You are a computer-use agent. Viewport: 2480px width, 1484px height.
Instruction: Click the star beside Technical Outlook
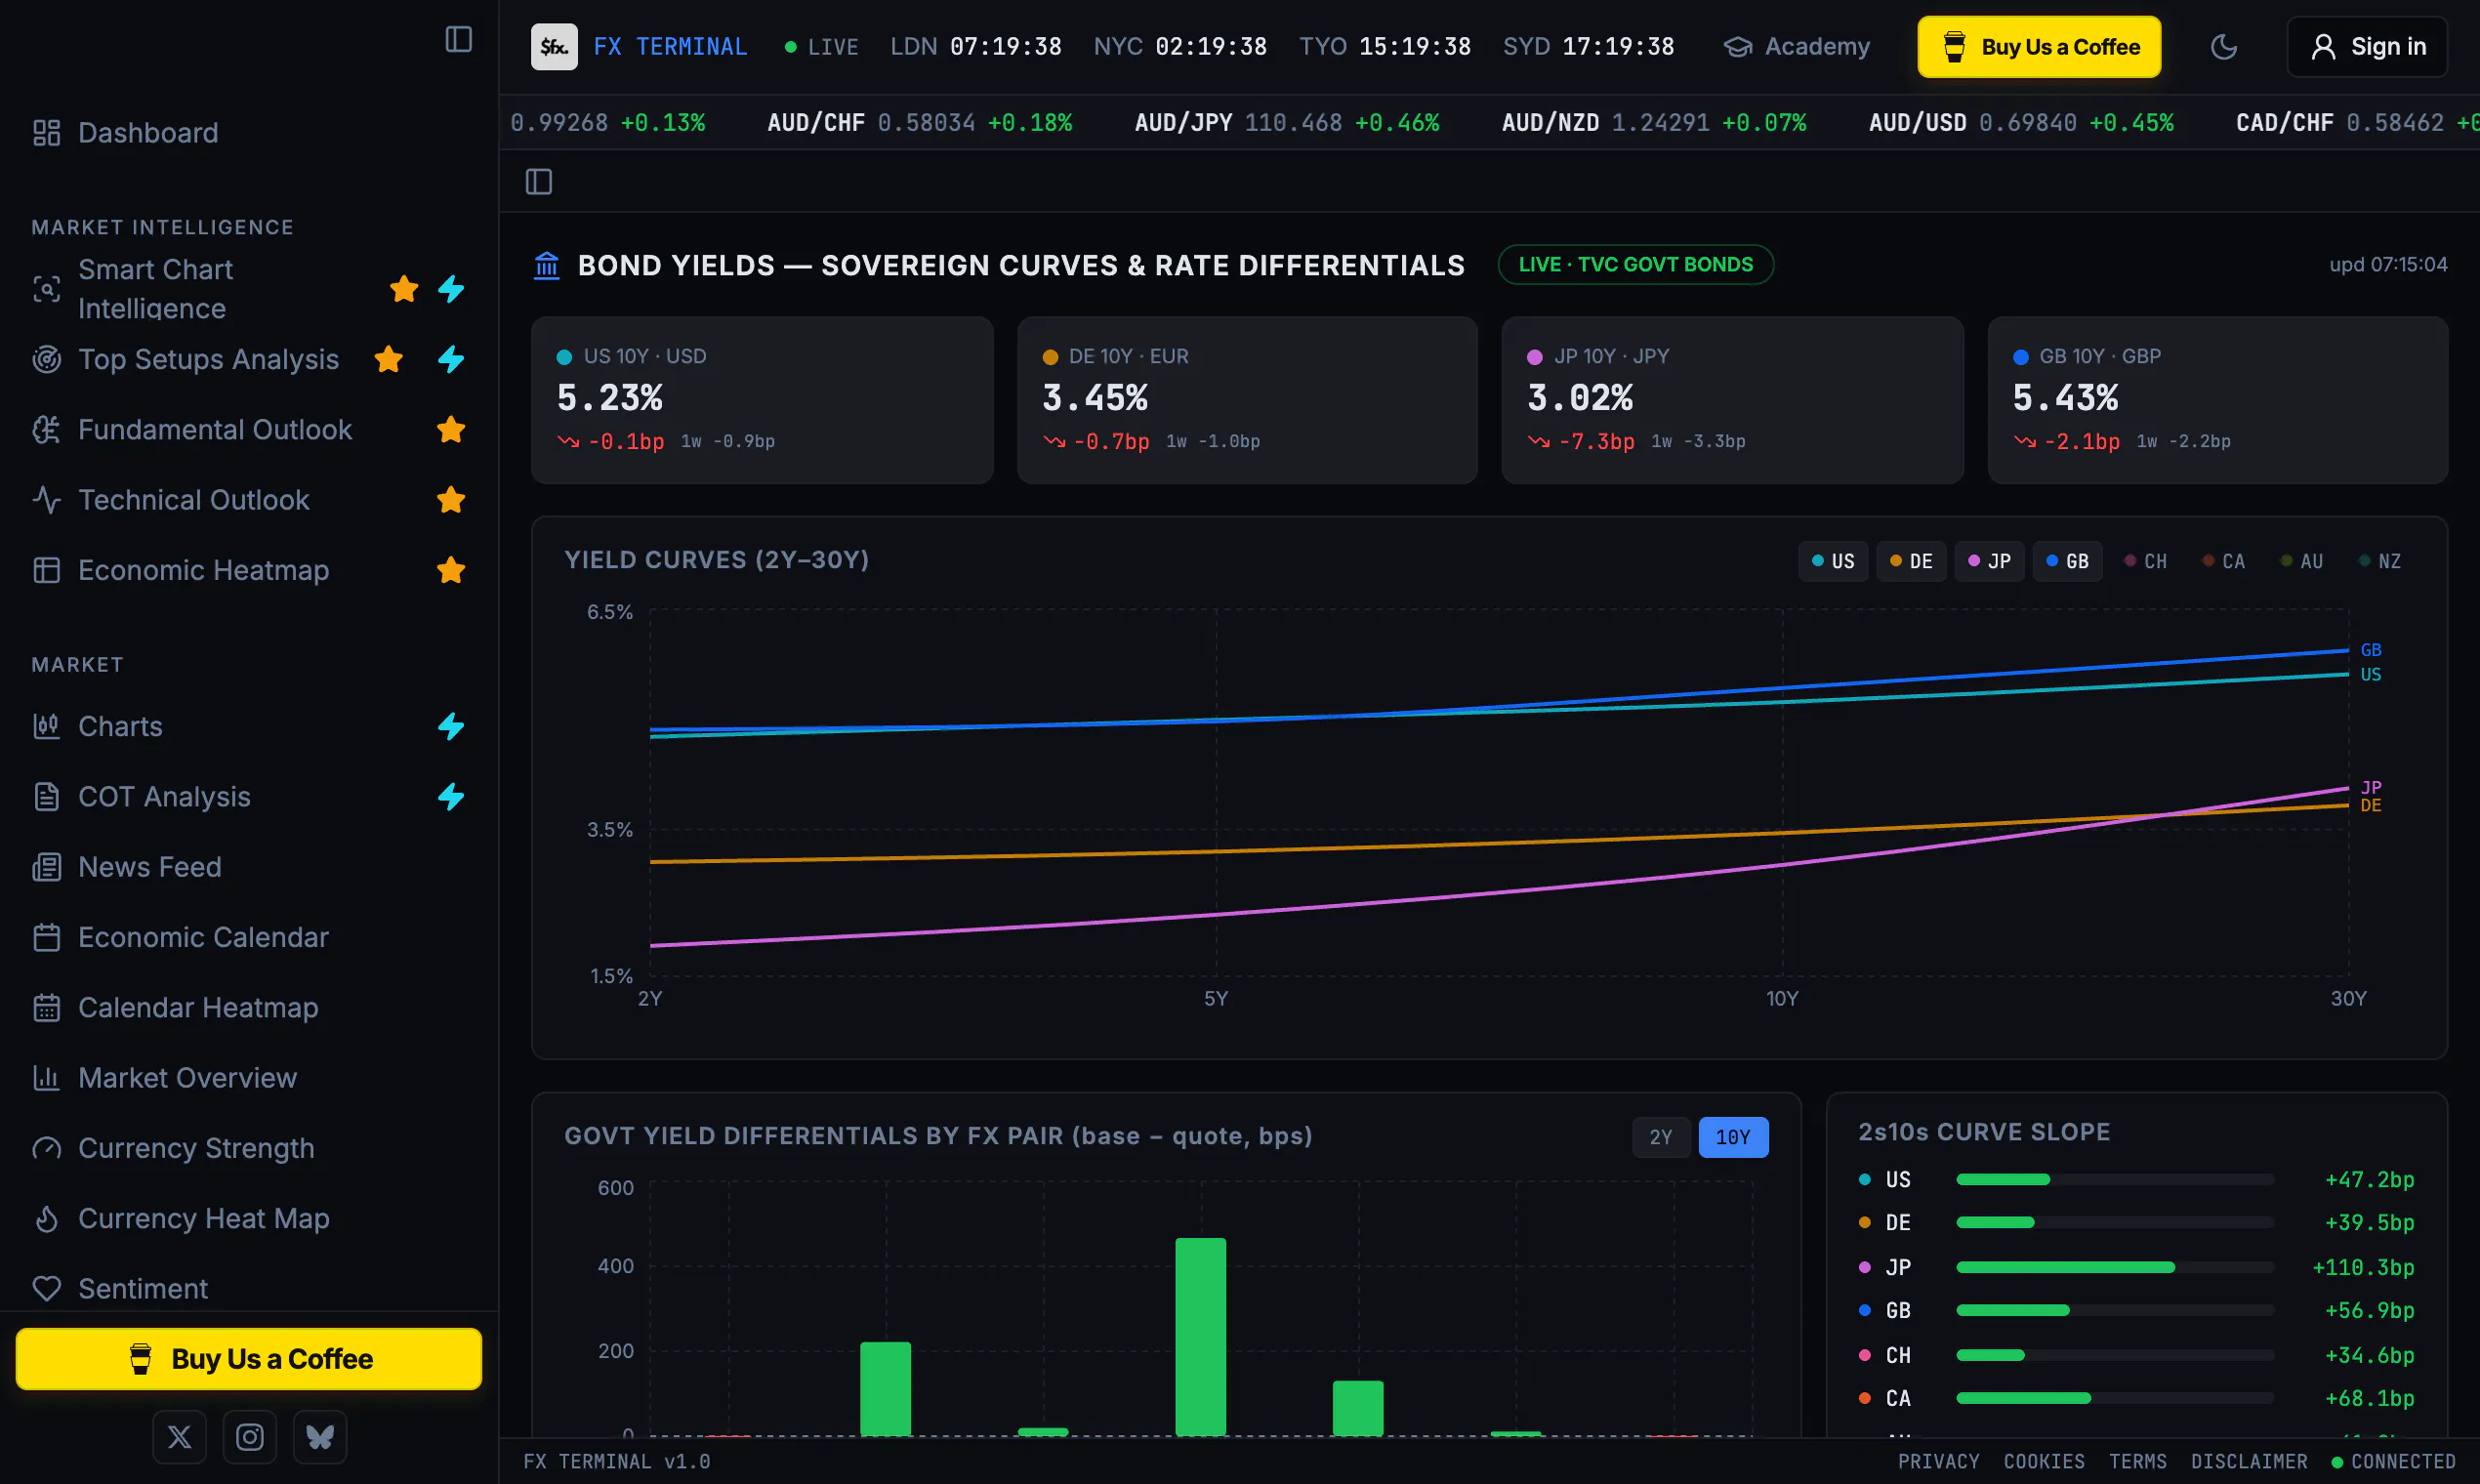(x=451, y=500)
